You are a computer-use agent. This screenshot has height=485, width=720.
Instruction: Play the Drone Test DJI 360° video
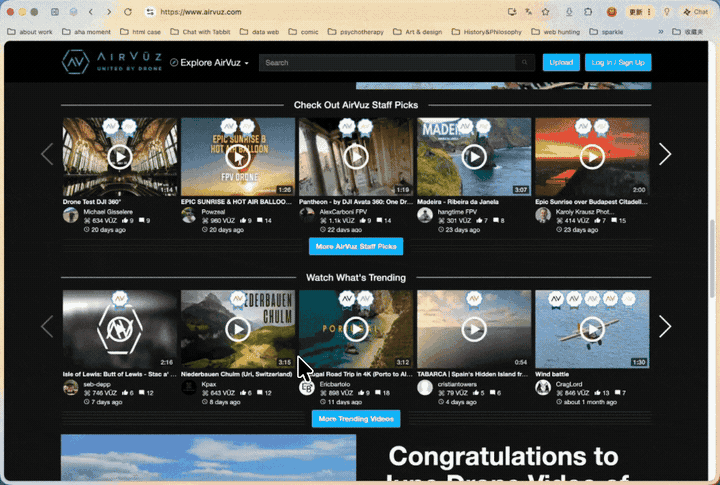120,157
